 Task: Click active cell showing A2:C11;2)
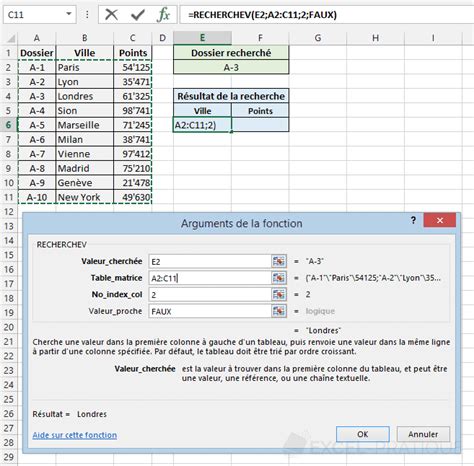(202, 125)
